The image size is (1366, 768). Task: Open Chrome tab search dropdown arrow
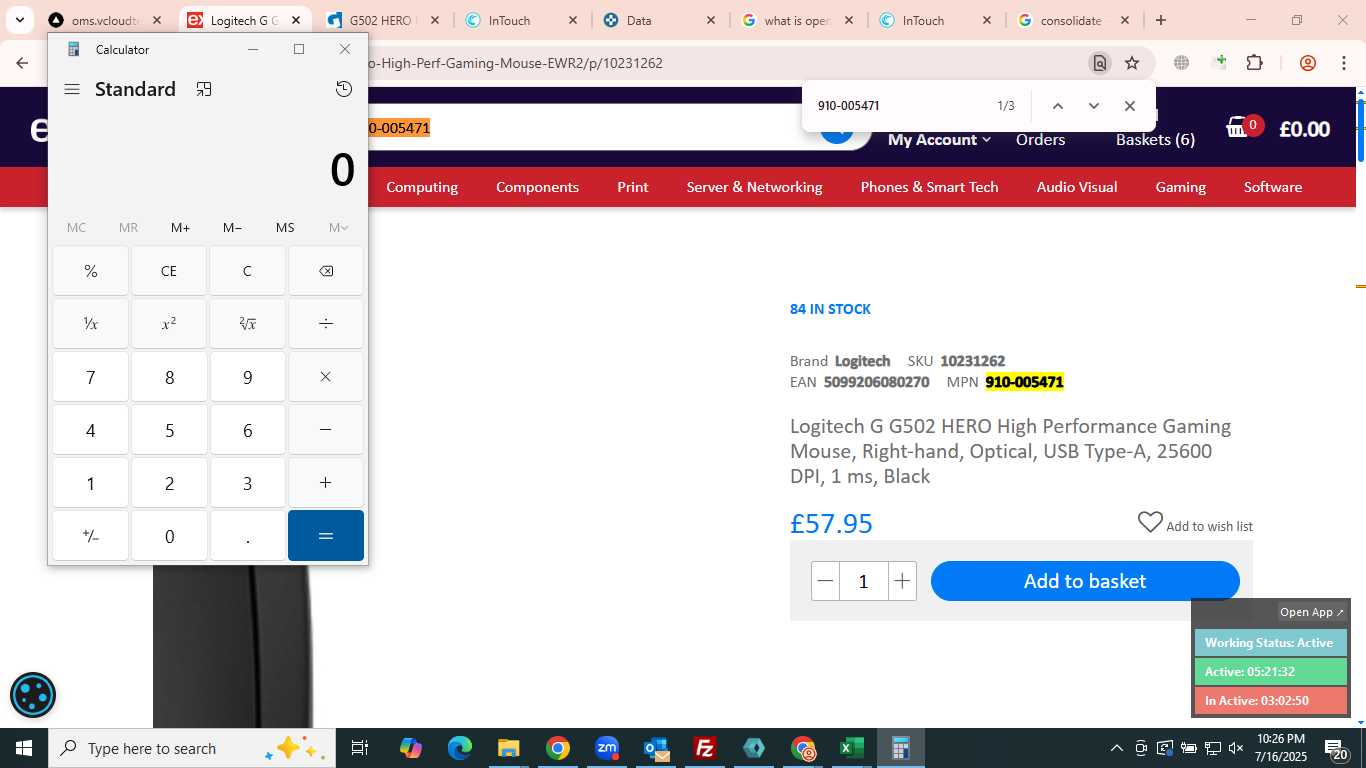pos(20,20)
